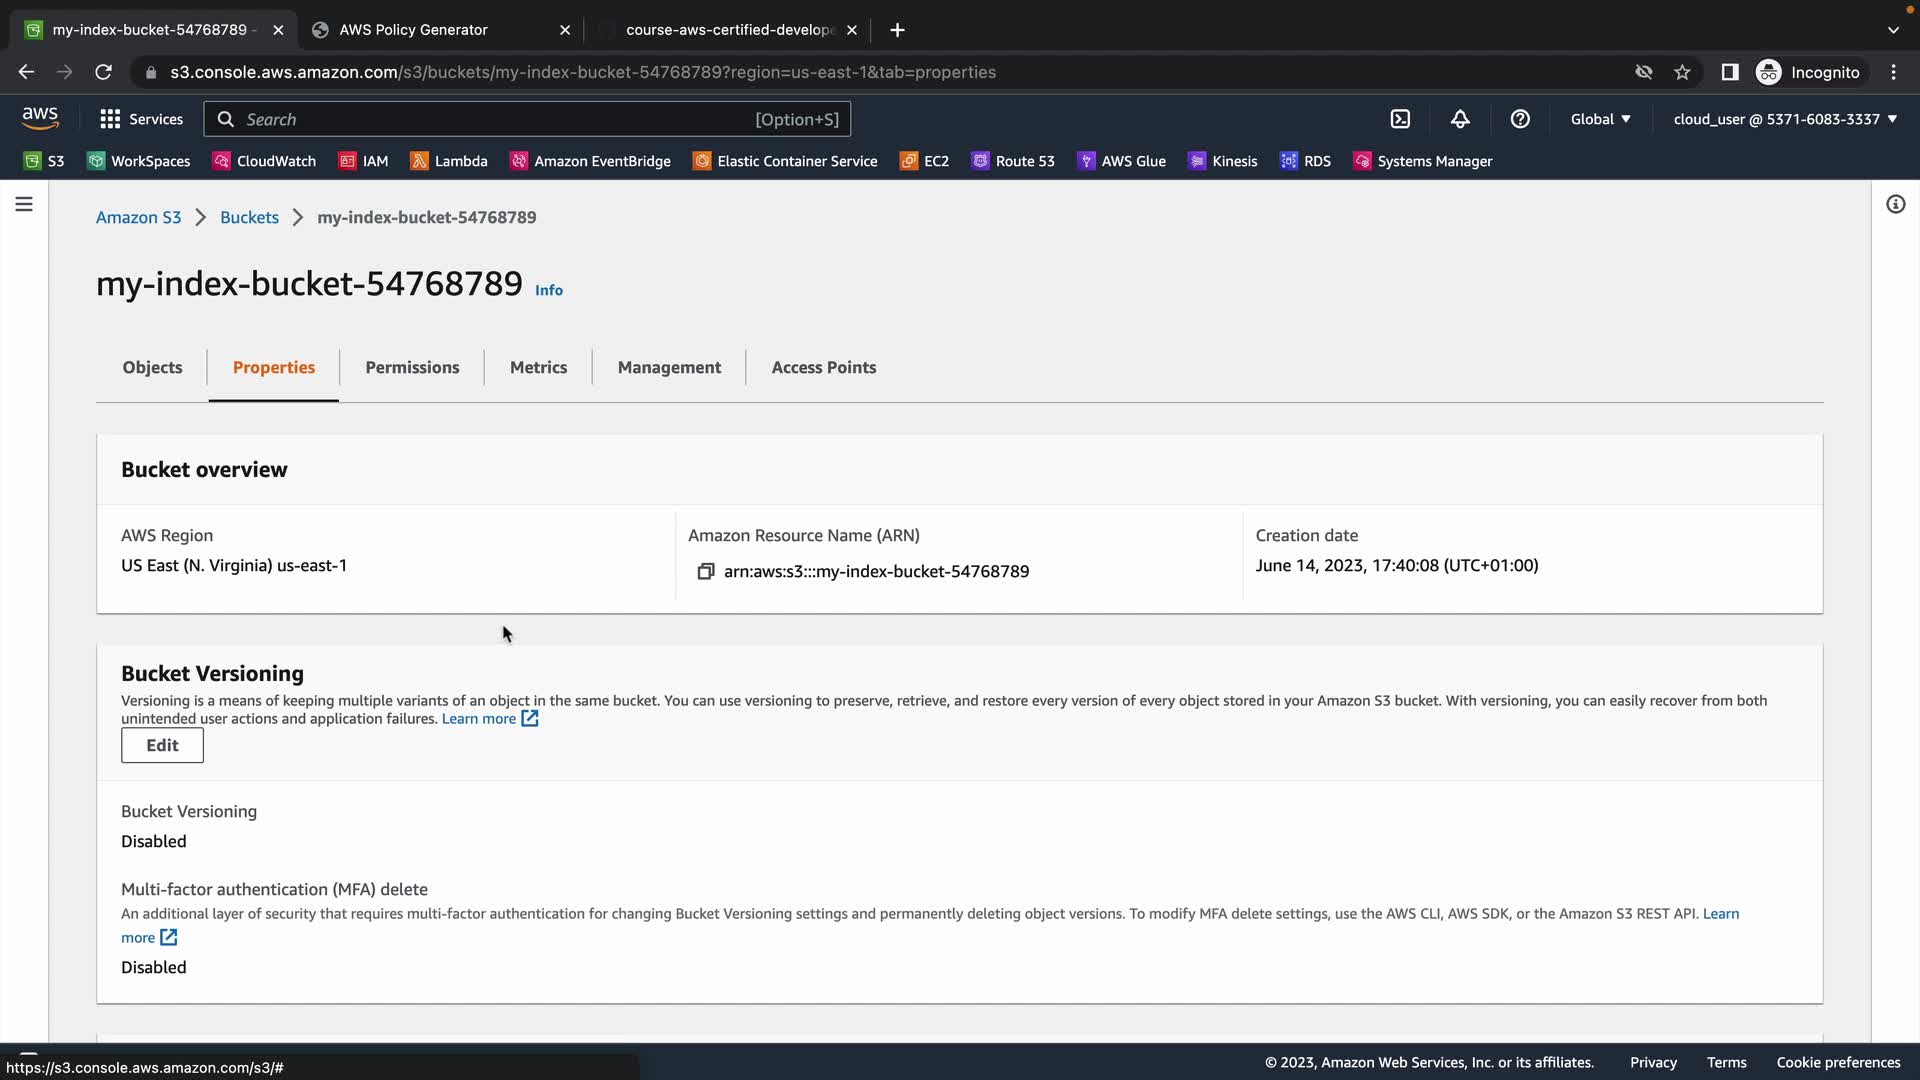This screenshot has width=1920, height=1080.
Task: Click the notifications bell icon
Action: [x=1460, y=119]
